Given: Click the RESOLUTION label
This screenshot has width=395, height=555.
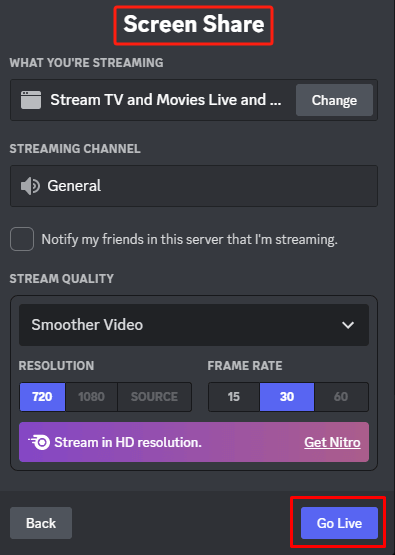Looking at the screenshot, I should [x=56, y=366].
